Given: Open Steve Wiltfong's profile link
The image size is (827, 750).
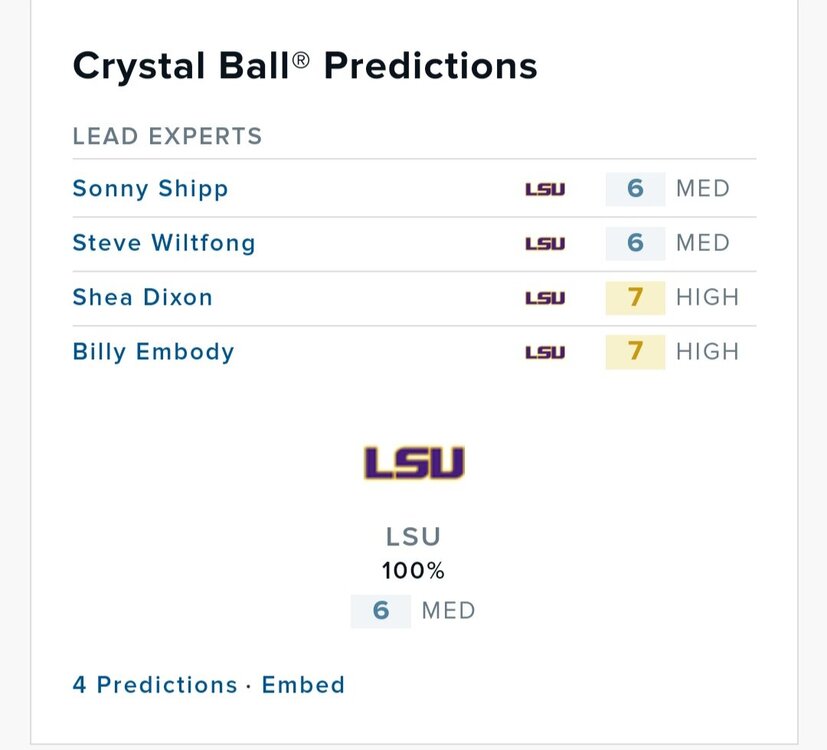Looking at the screenshot, I should pos(164,243).
